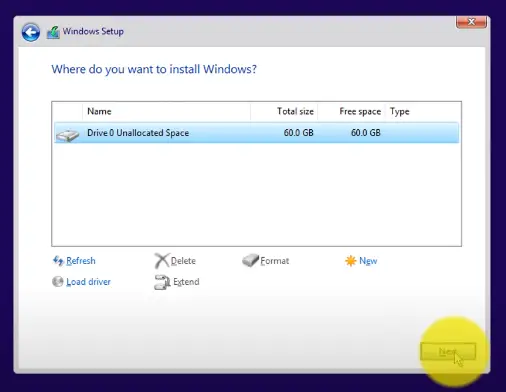
Task: Click the Name column header
Action: (166, 111)
